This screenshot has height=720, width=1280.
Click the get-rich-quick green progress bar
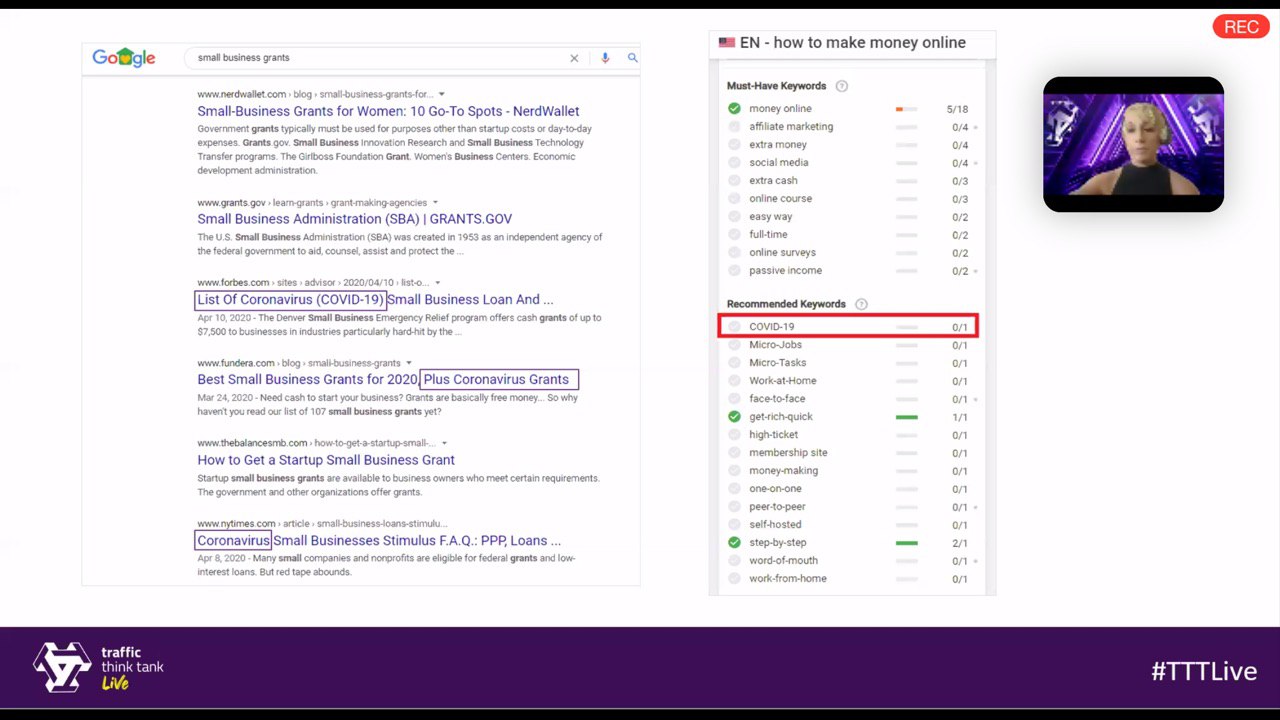pyautogui.click(x=906, y=417)
